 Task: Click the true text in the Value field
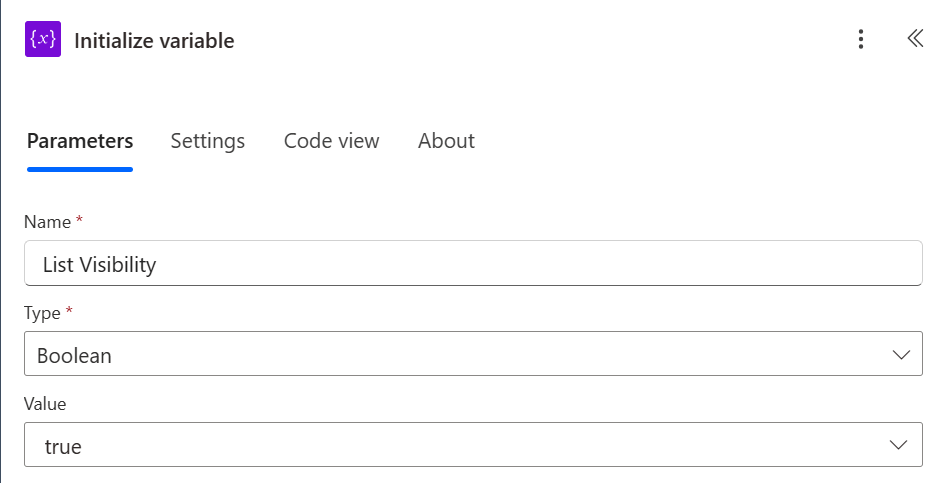tap(63, 446)
